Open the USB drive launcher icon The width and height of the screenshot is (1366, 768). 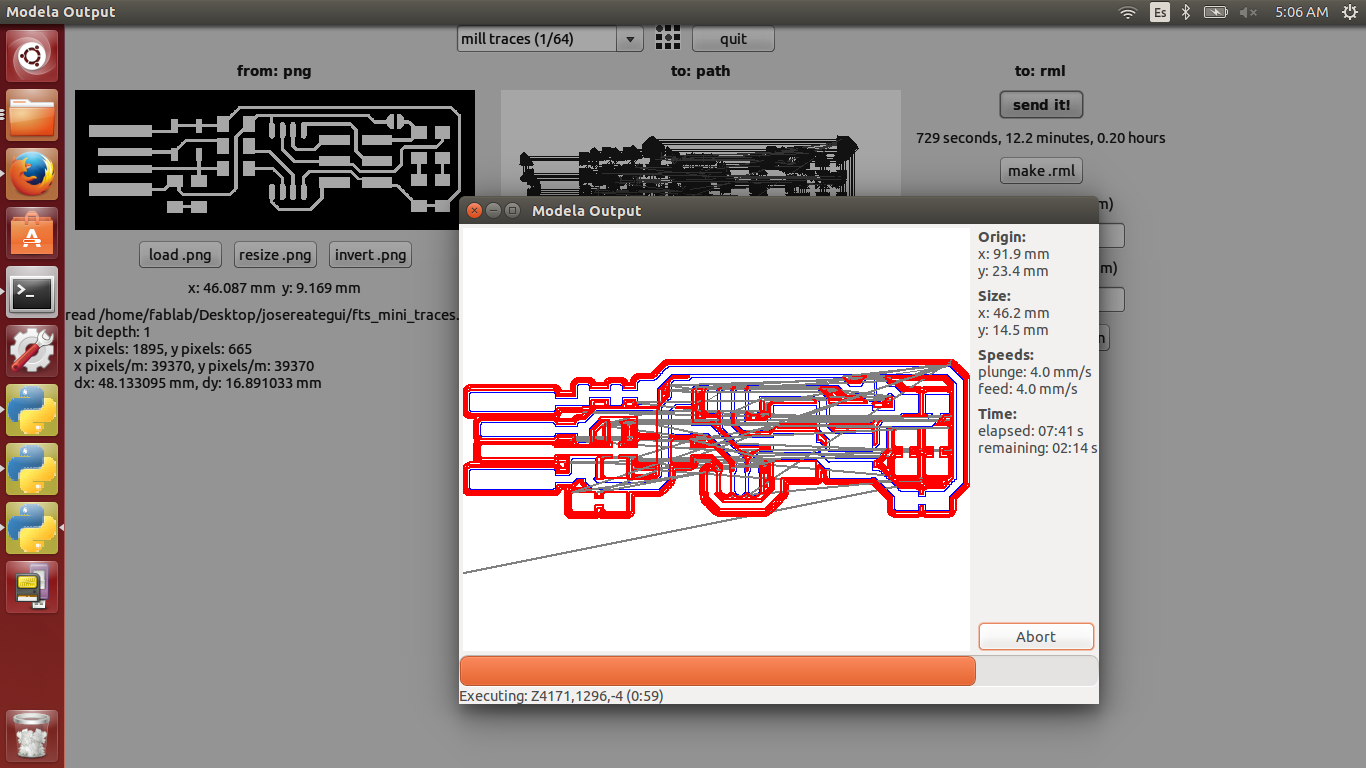[x=32, y=587]
